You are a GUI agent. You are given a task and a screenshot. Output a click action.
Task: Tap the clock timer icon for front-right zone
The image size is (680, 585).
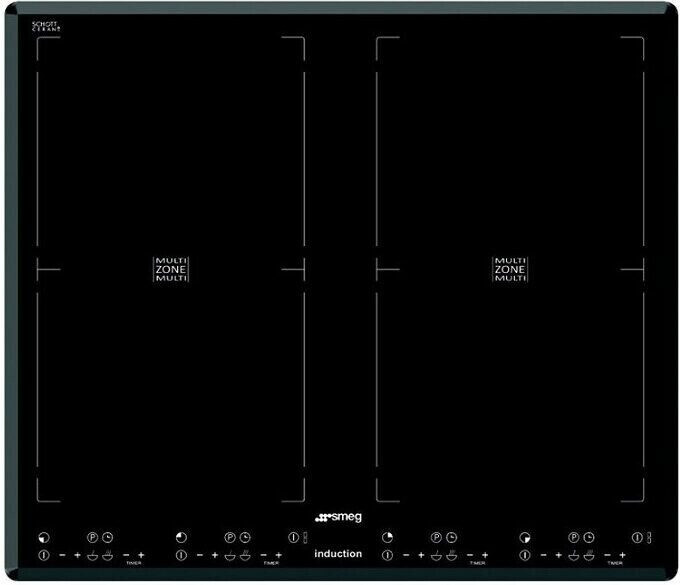pyautogui.click(x=589, y=538)
